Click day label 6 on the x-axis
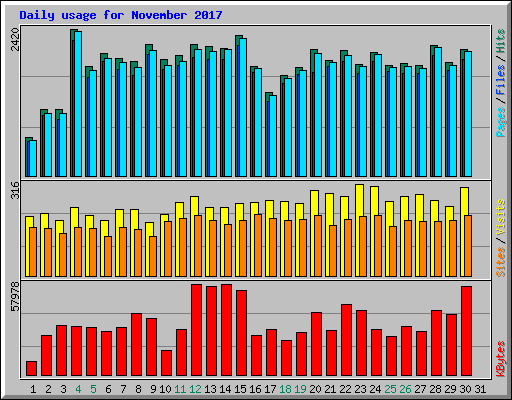 pos(108,389)
